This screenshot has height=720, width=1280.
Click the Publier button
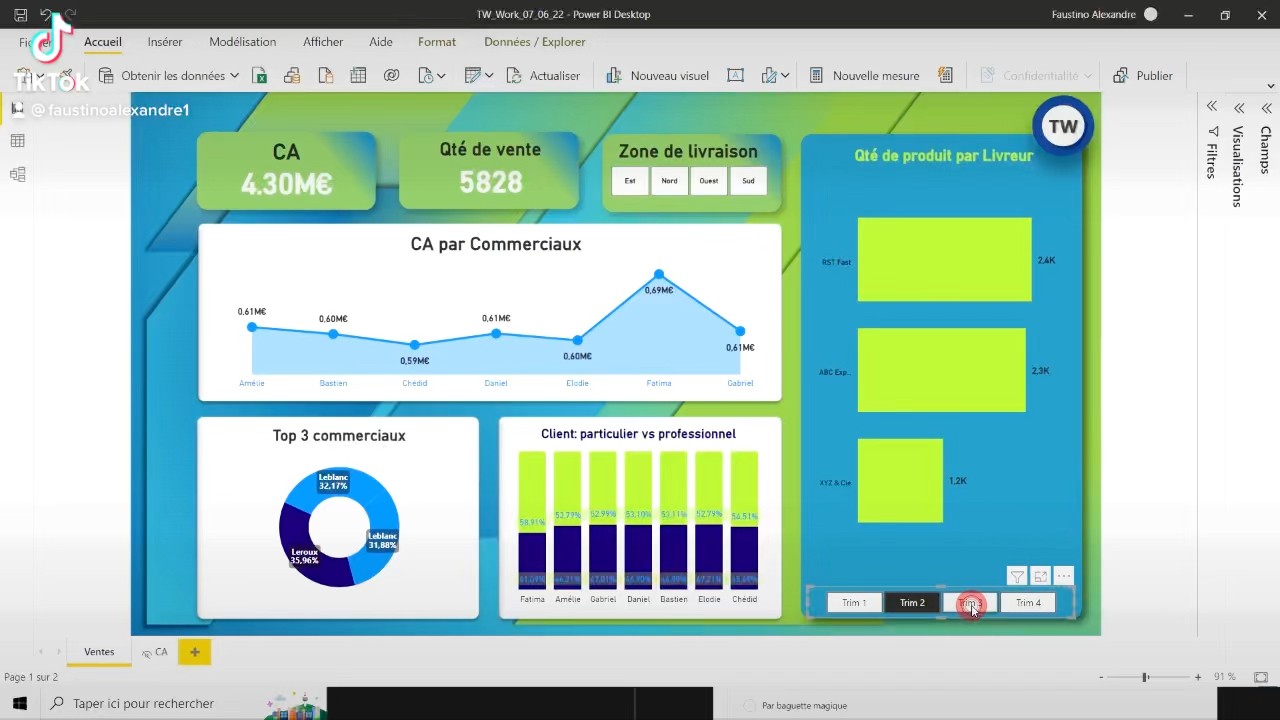click(x=1143, y=76)
